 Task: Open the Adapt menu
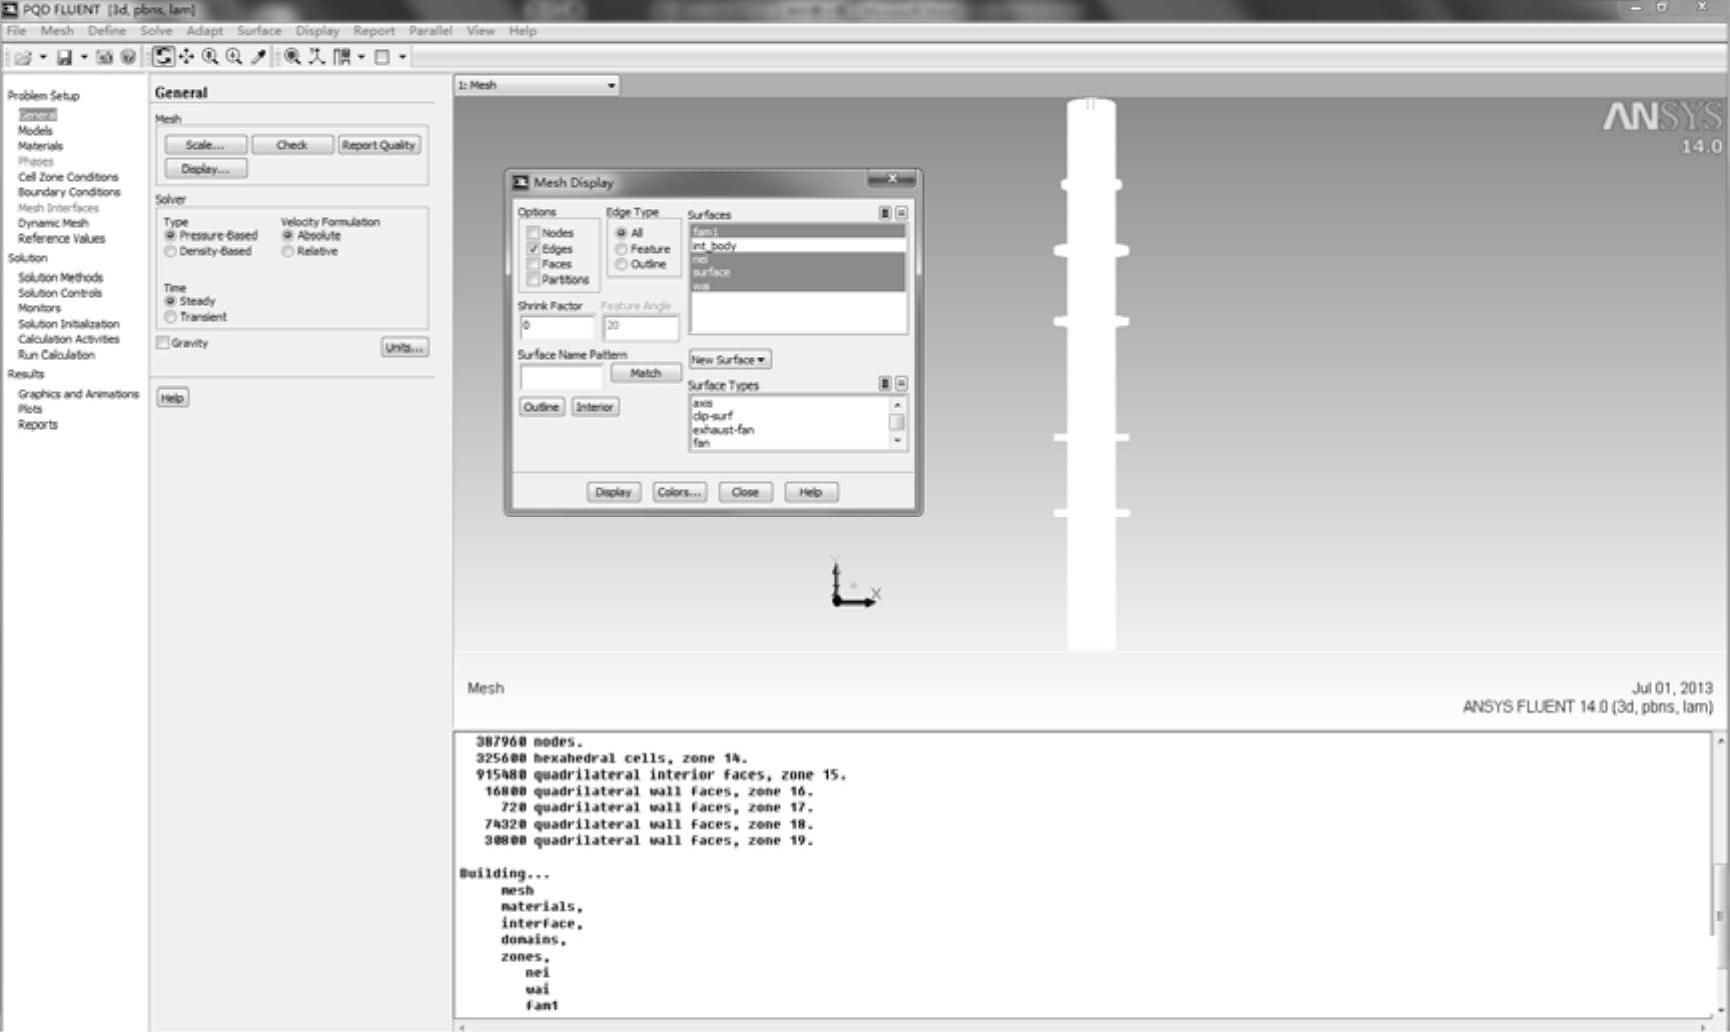[205, 31]
